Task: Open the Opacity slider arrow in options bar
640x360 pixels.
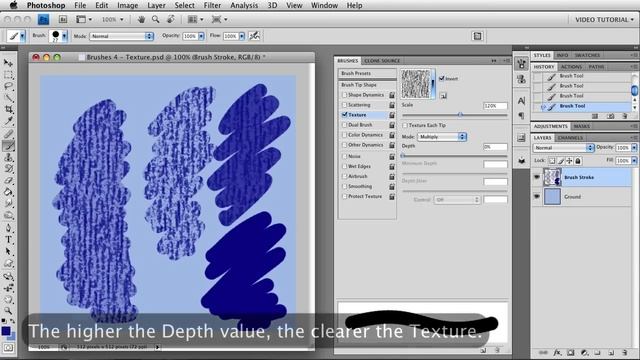Action: point(201,36)
